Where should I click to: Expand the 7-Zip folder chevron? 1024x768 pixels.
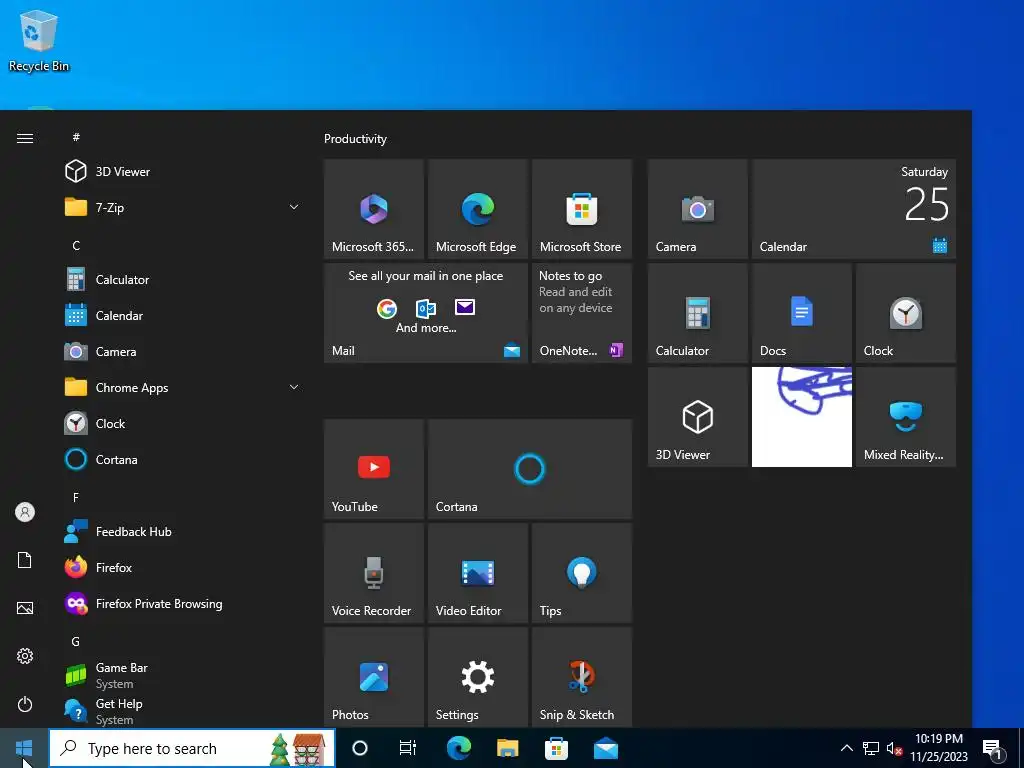point(294,207)
